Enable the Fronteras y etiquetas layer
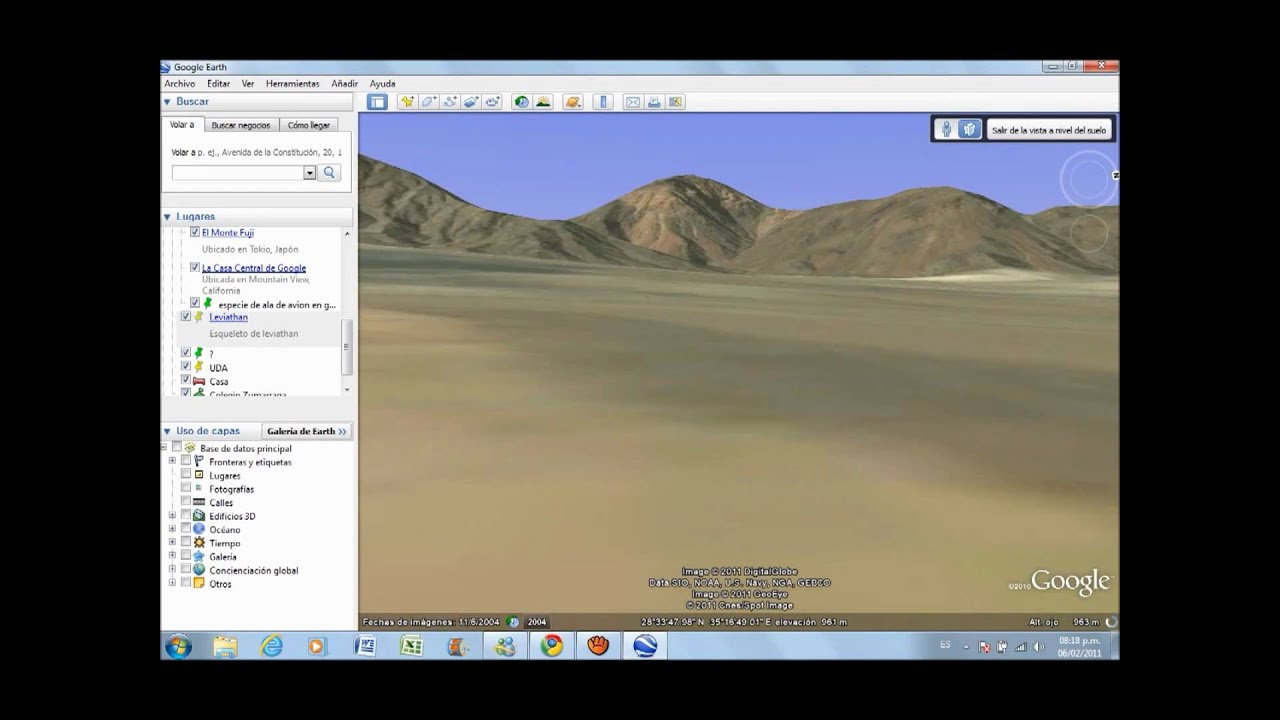The image size is (1280, 720). (186, 461)
